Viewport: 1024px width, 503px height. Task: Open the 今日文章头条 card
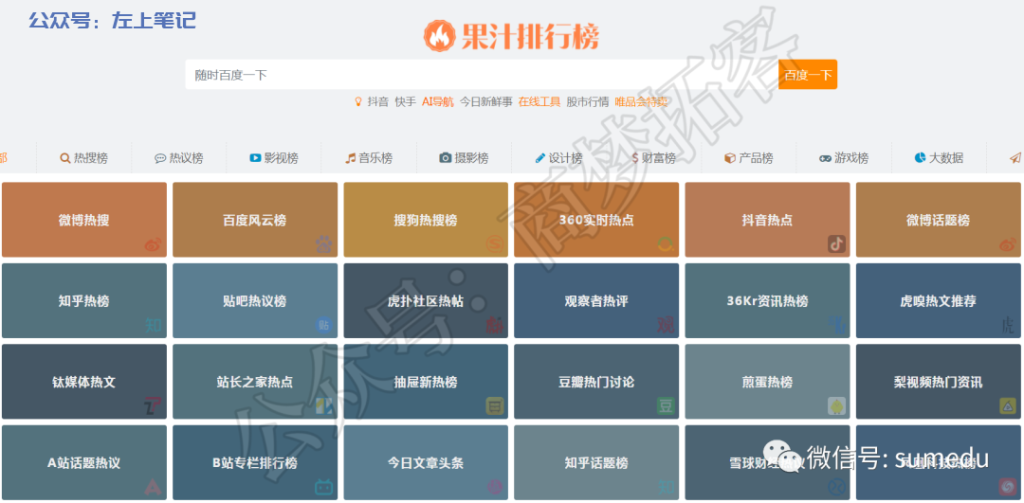tap(426, 462)
